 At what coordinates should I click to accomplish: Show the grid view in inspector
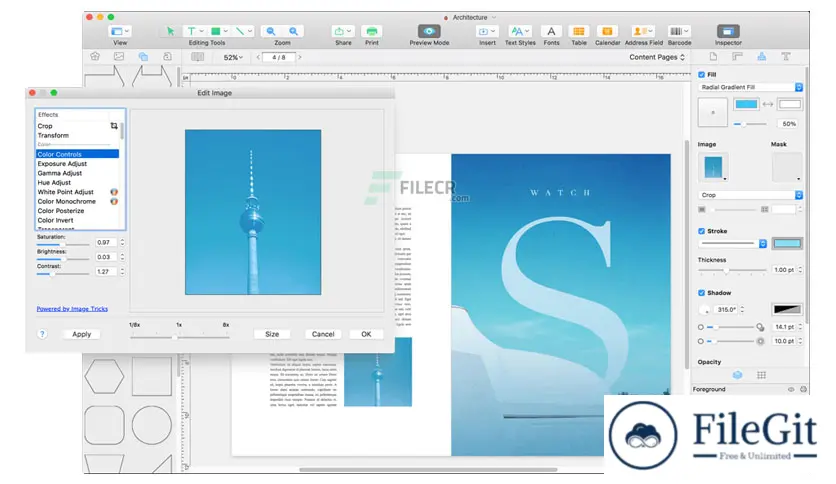pyautogui.click(x=761, y=375)
